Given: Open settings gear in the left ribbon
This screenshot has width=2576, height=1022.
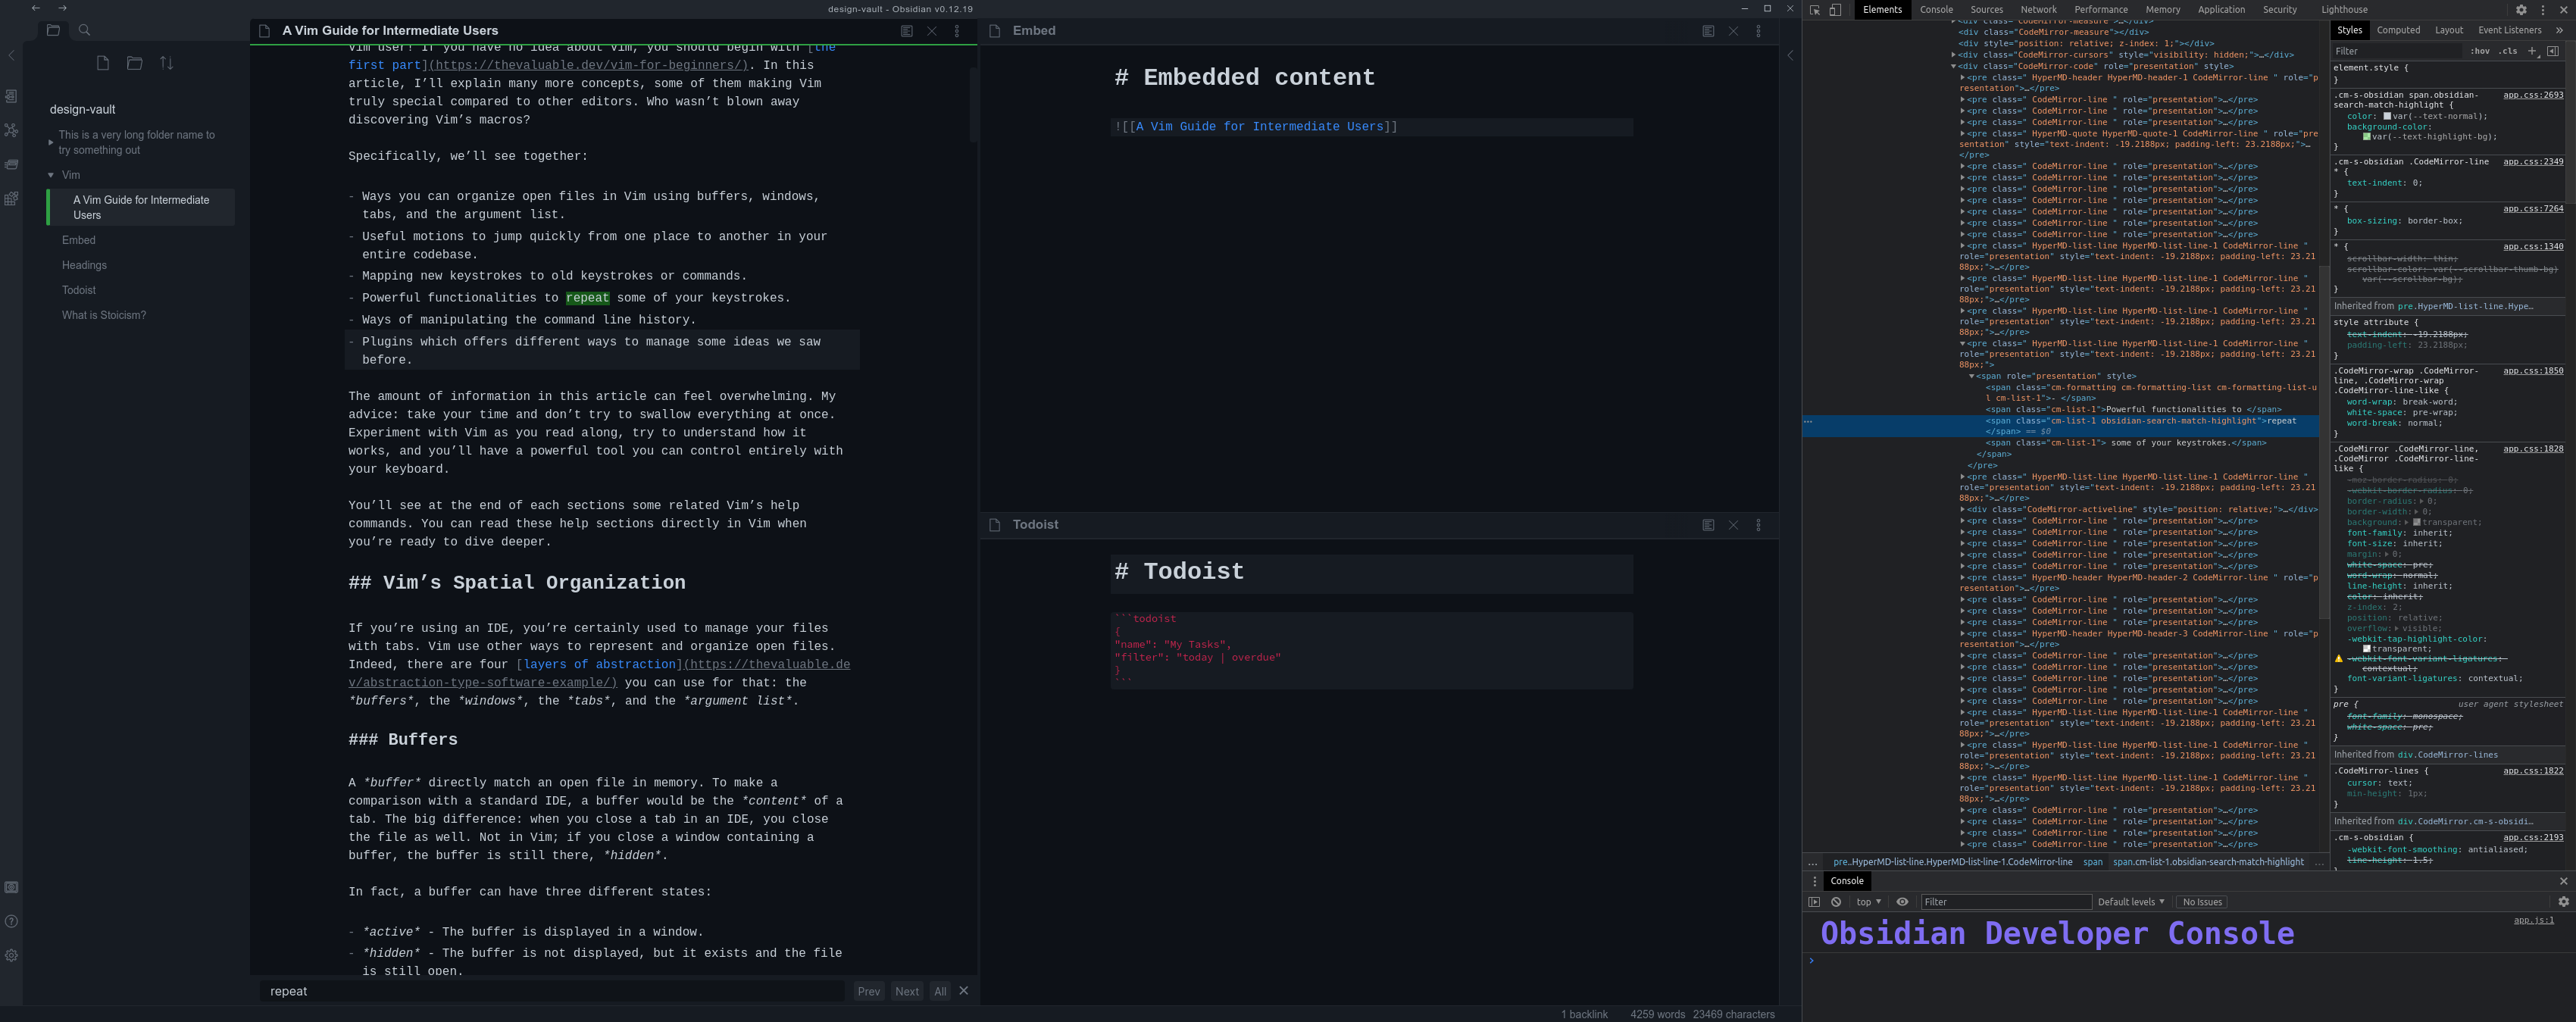Looking at the screenshot, I should (x=11, y=955).
